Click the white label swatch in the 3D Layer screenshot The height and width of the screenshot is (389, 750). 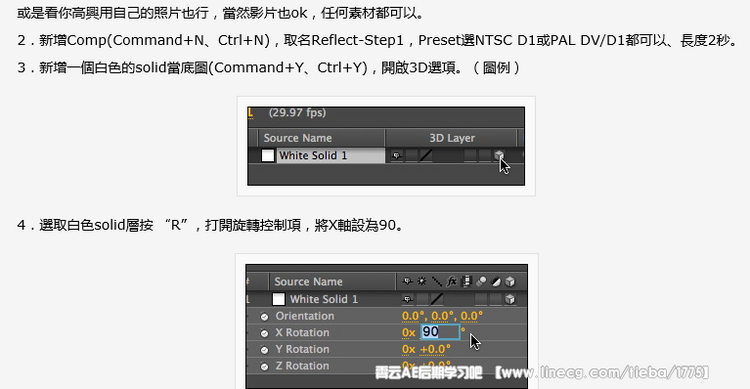pos(268,155)
